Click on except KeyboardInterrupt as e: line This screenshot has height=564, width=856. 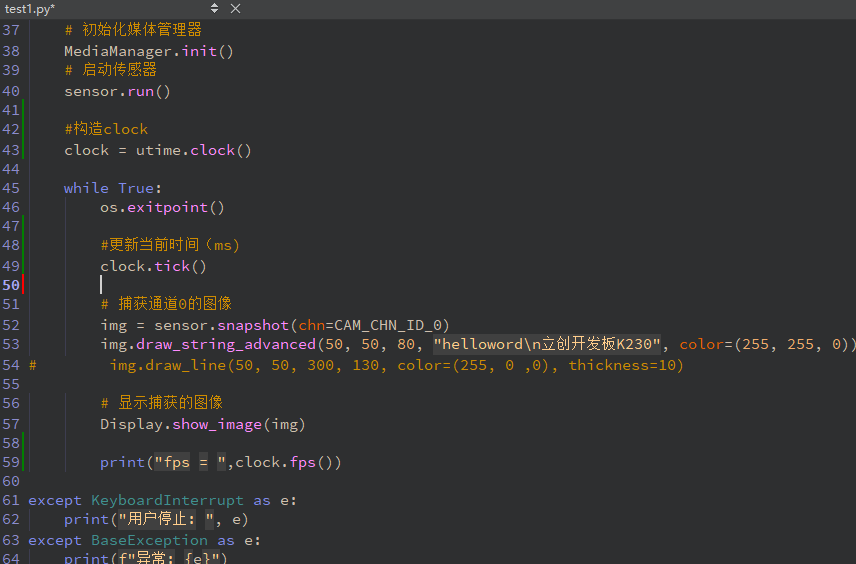click(162, 500)
